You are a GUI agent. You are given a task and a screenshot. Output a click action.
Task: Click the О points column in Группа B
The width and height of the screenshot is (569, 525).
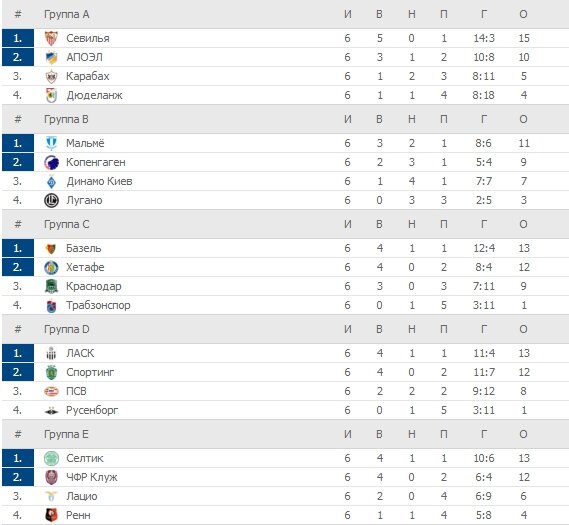(x=523, y=119)
